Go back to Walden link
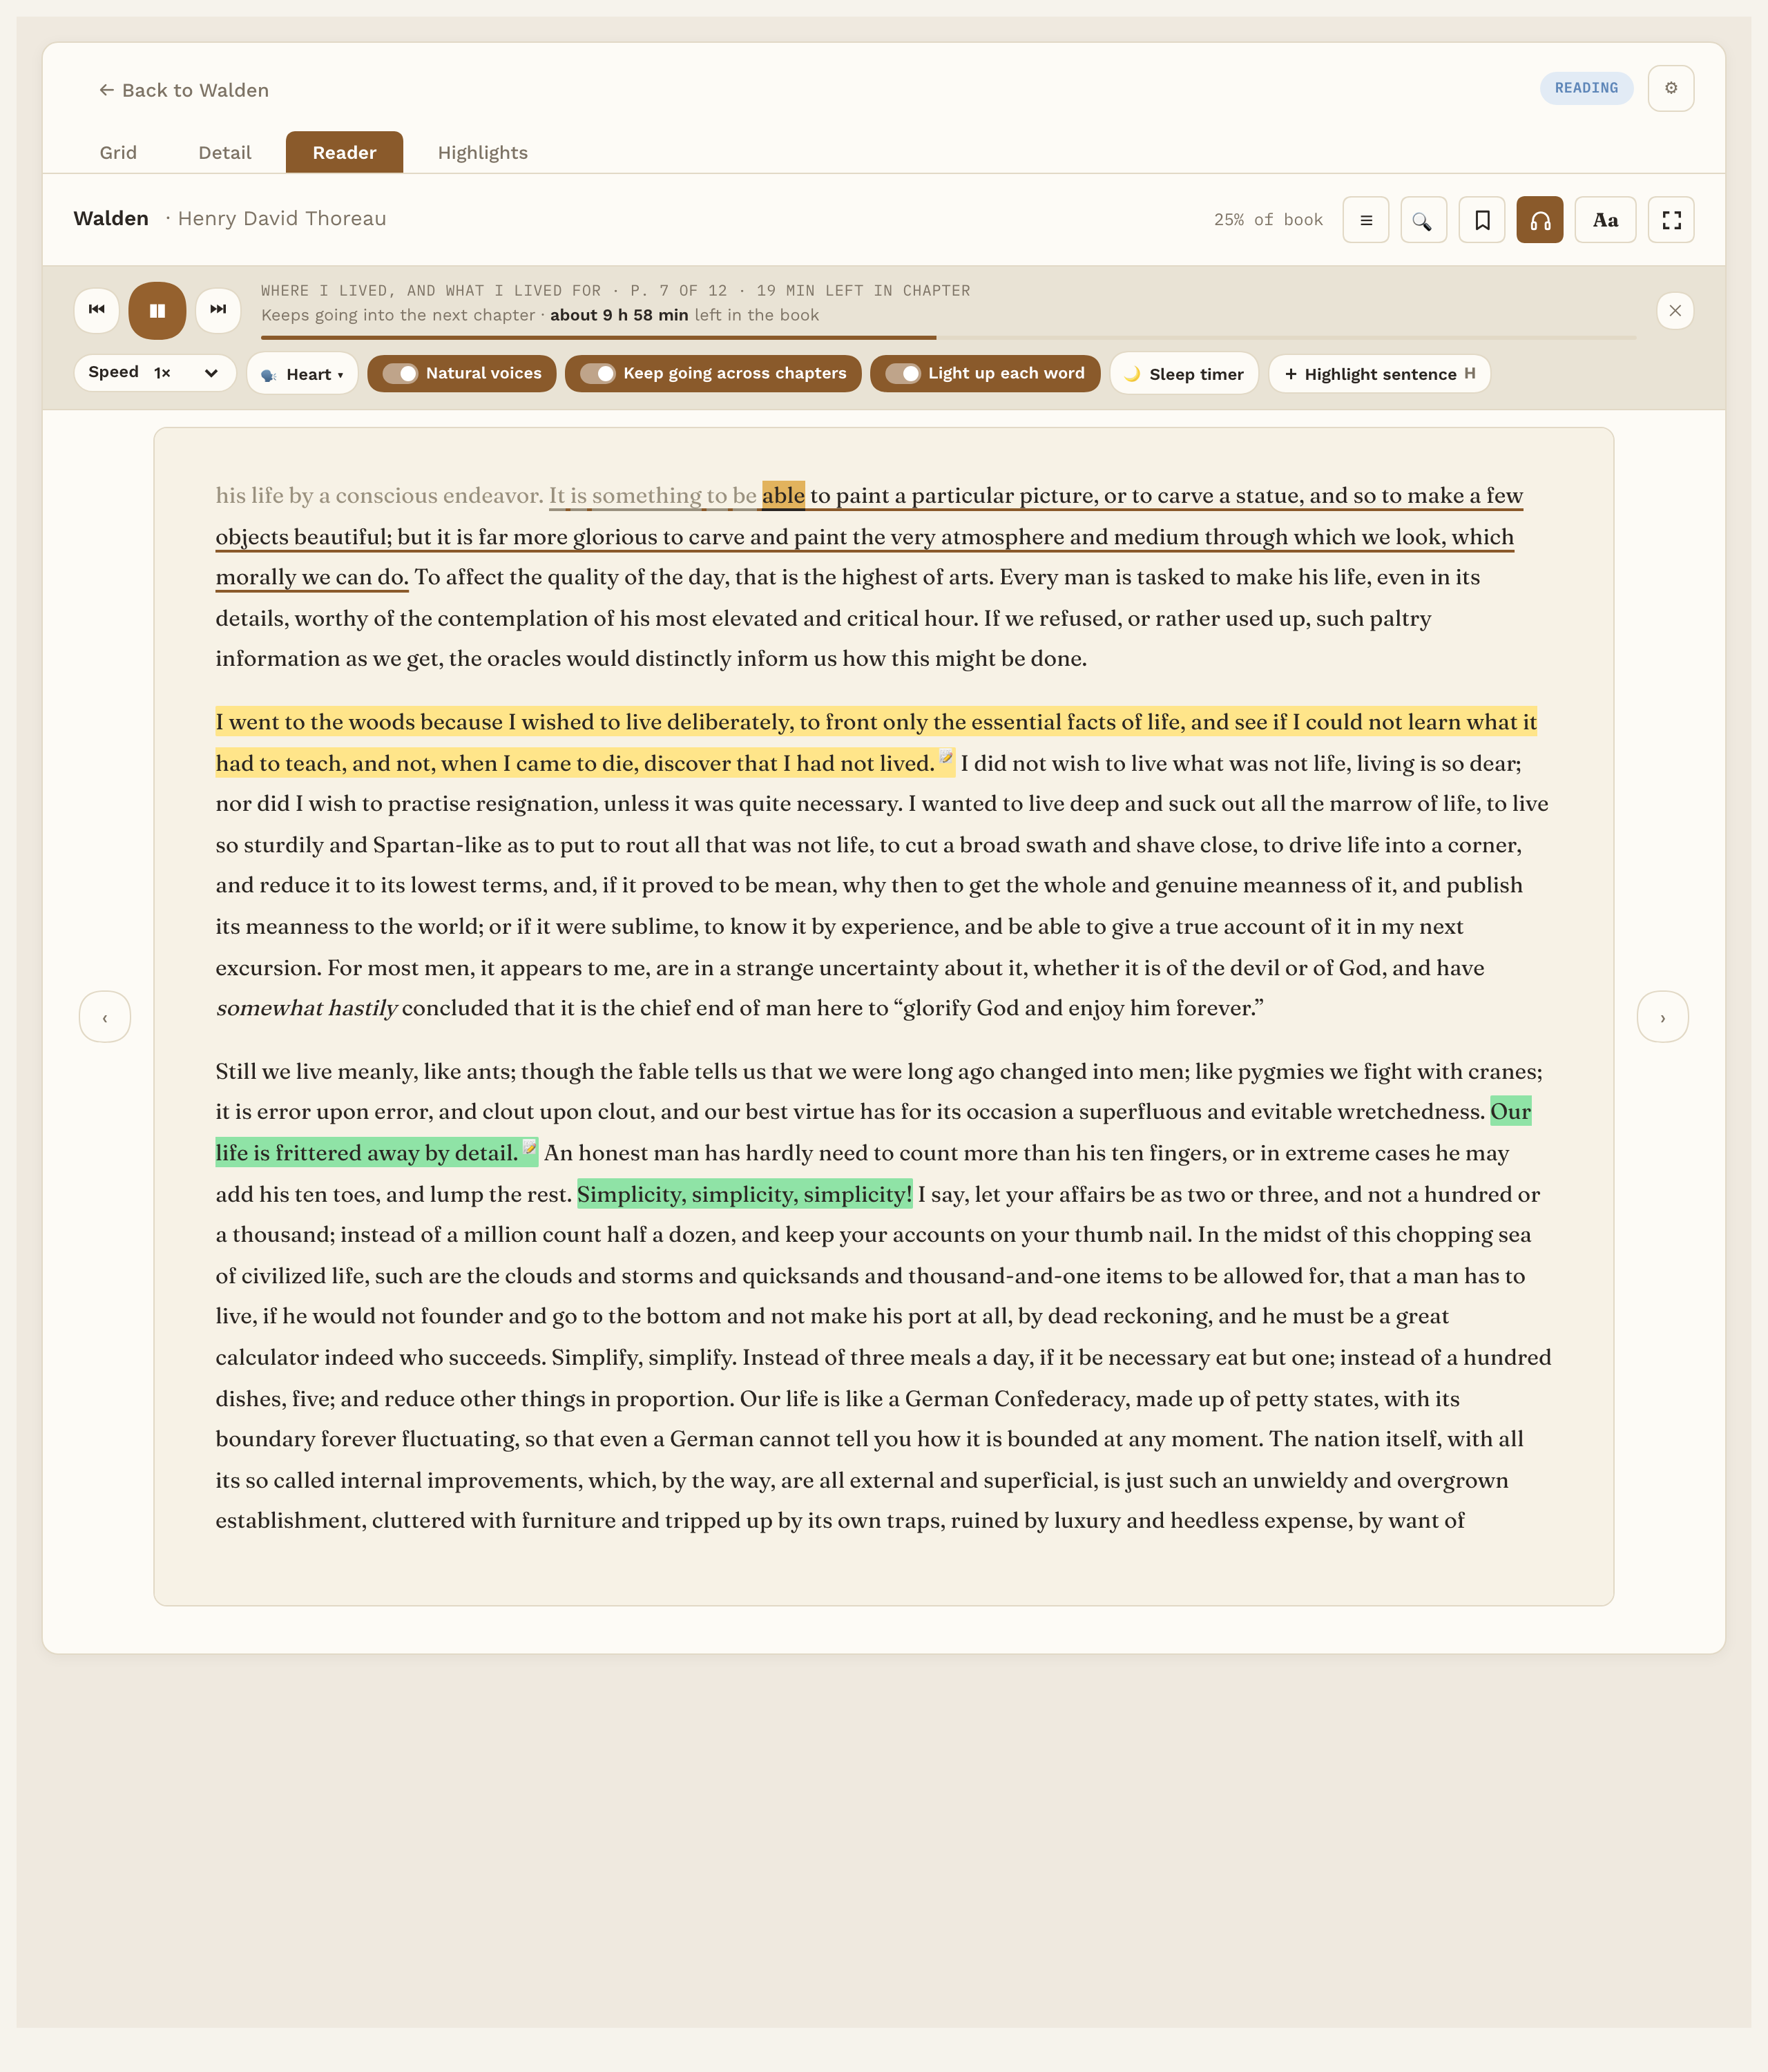The width and height of the screenshot is (1768, 2072). click(184, 90)
